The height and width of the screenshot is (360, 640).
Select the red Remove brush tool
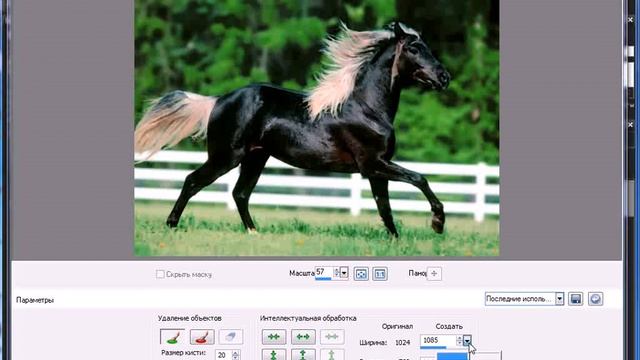click(202, 337)
